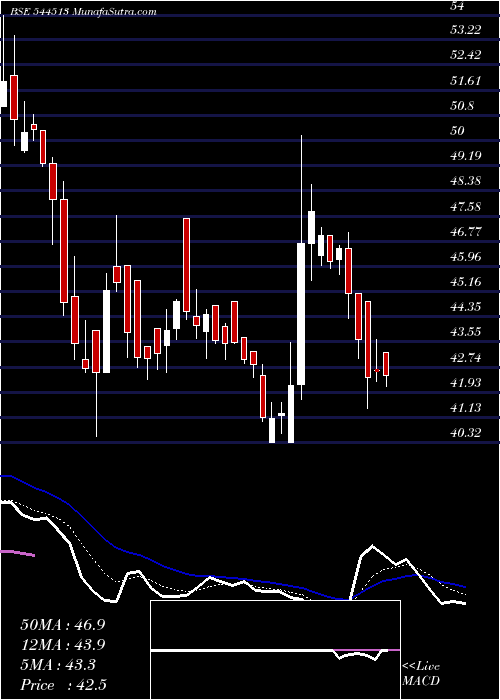Viewport: 500px width, 700px height.
Task: Click the 44.35 price axis label
Action: click(x=466, y=307)
